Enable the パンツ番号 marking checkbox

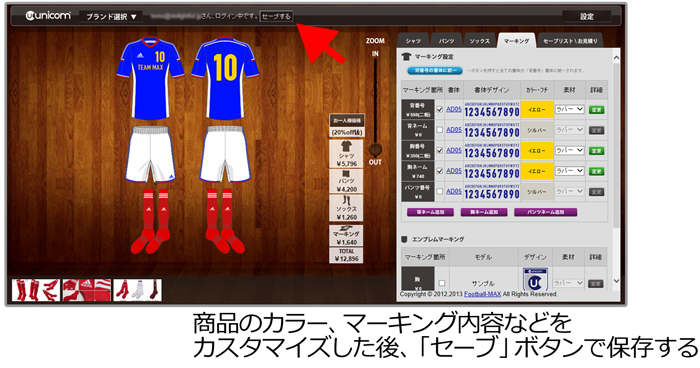point(440,192)
